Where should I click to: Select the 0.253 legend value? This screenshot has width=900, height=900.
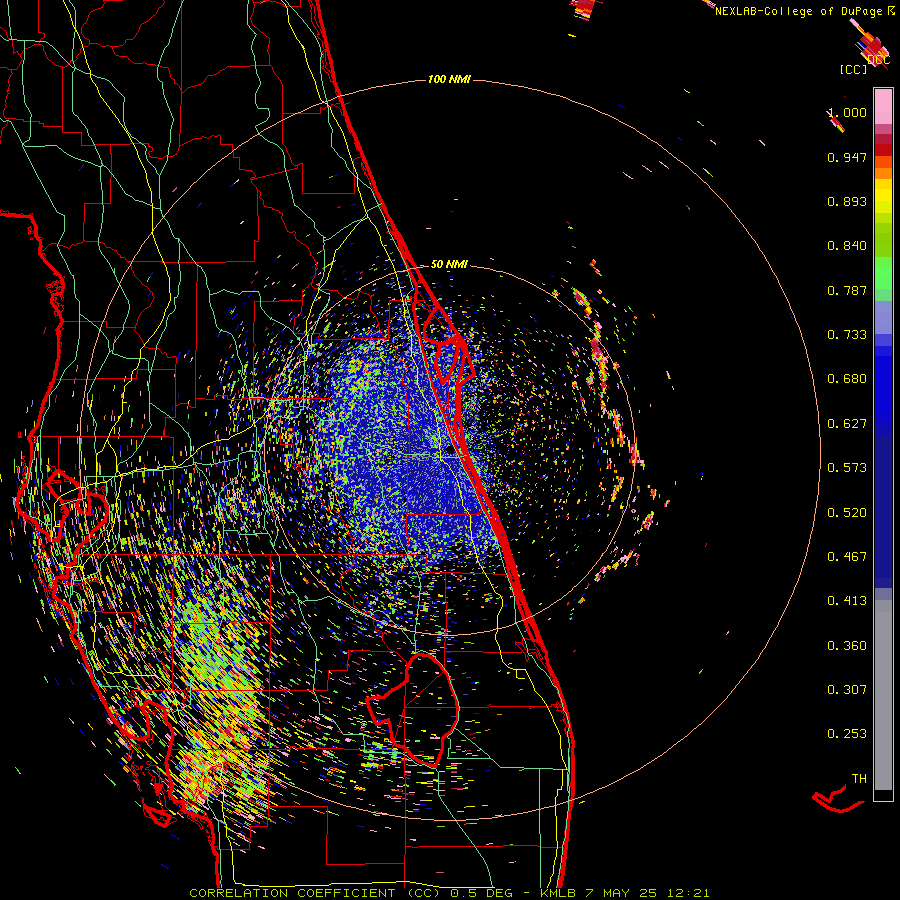847,734
